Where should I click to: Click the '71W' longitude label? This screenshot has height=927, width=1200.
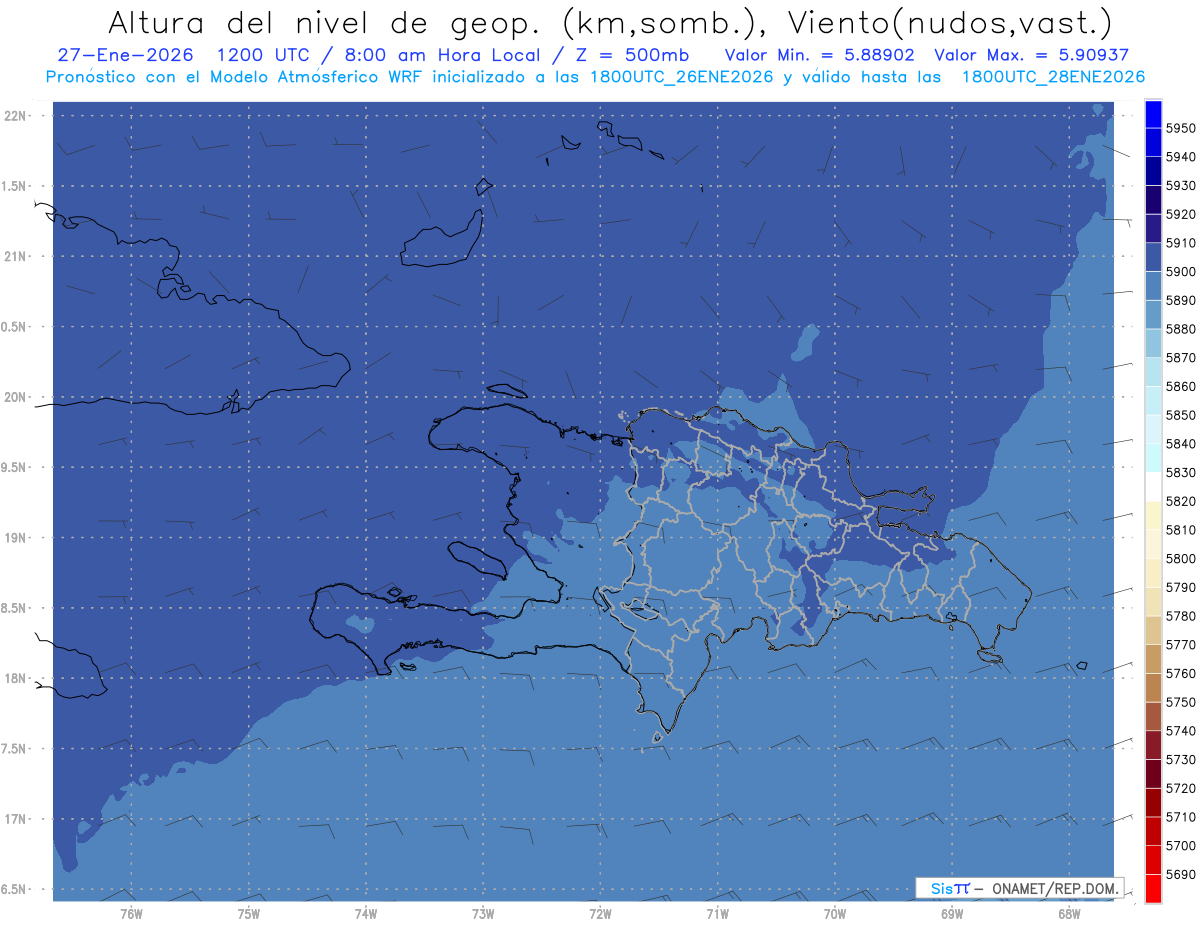[717, 913]
